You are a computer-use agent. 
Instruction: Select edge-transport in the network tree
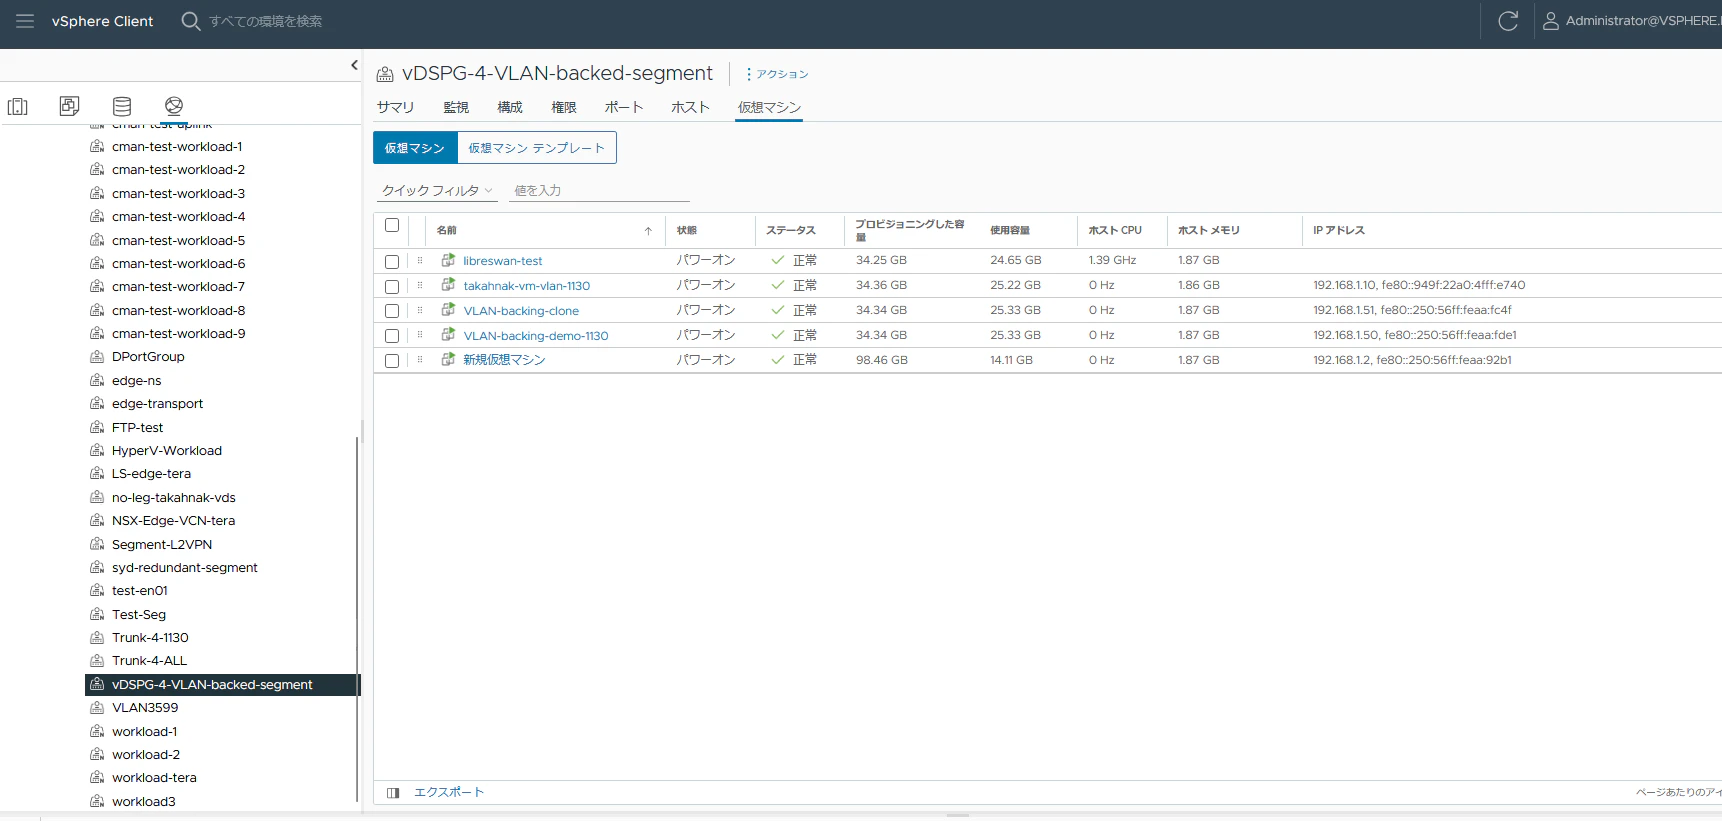click(157, 404)
